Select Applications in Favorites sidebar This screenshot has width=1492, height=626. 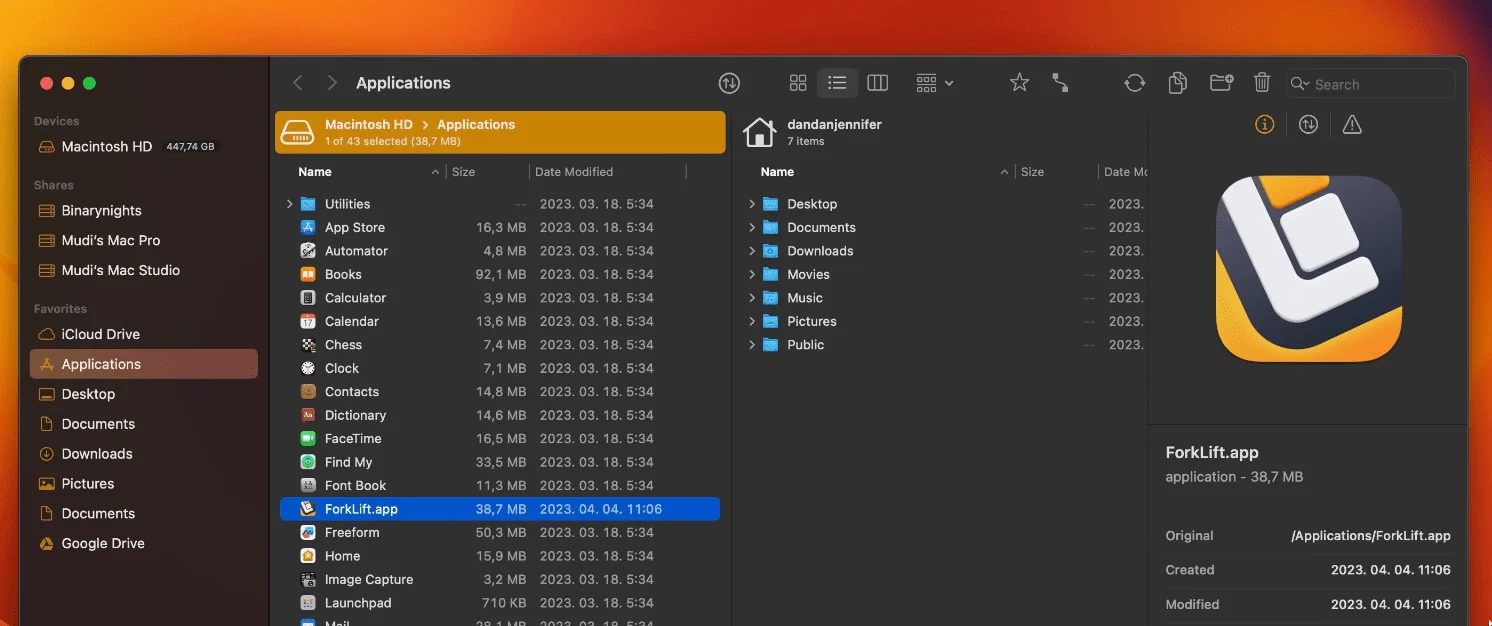coord(143,364)
